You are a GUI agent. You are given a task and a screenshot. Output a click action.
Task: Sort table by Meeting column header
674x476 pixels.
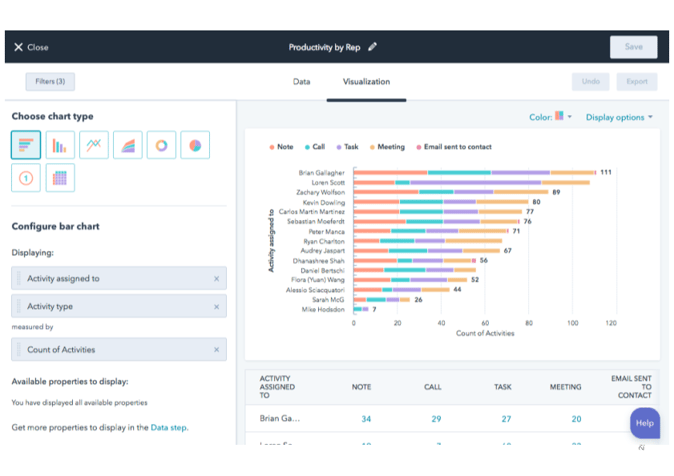pyautogui.click(x=565, y=387)
